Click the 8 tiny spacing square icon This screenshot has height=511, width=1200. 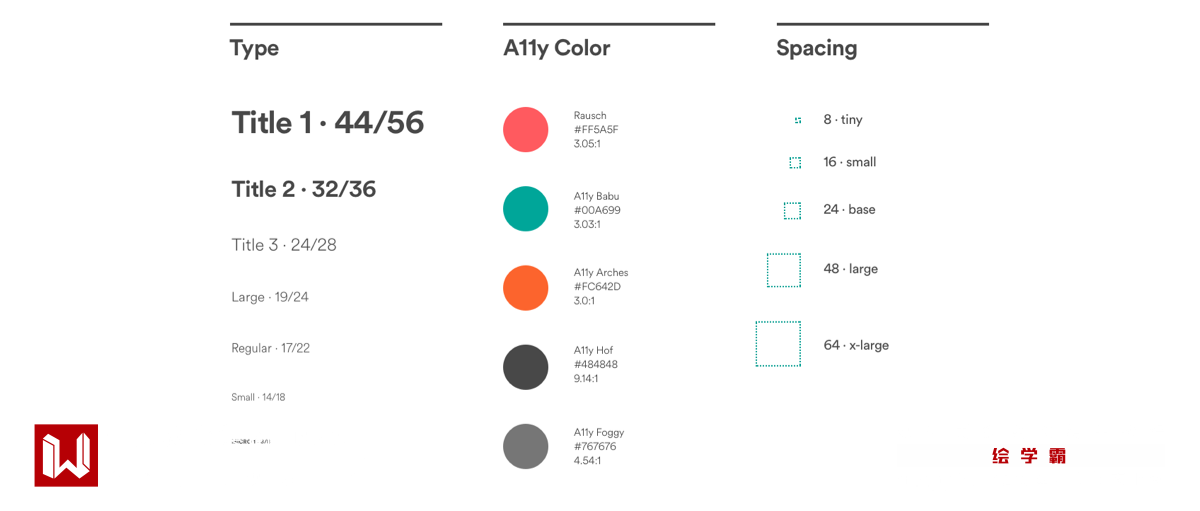click(798, 120)
